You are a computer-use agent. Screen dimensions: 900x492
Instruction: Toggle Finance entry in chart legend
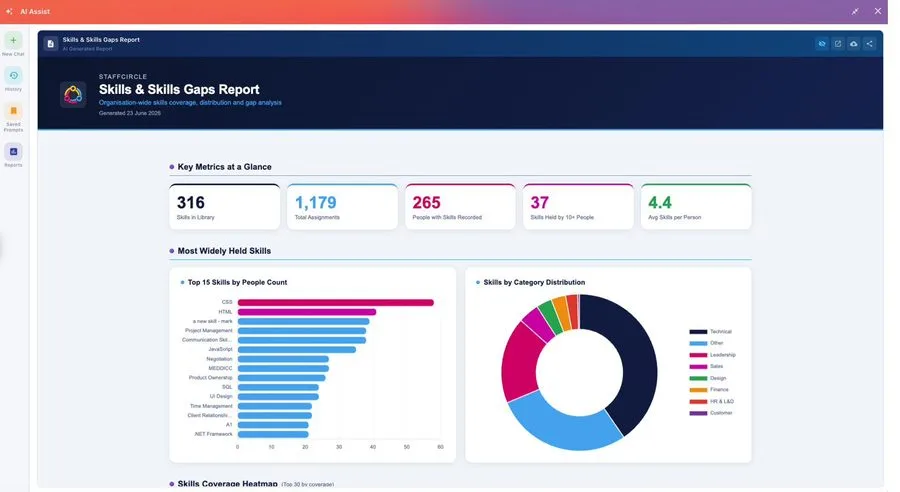[709, 390]
